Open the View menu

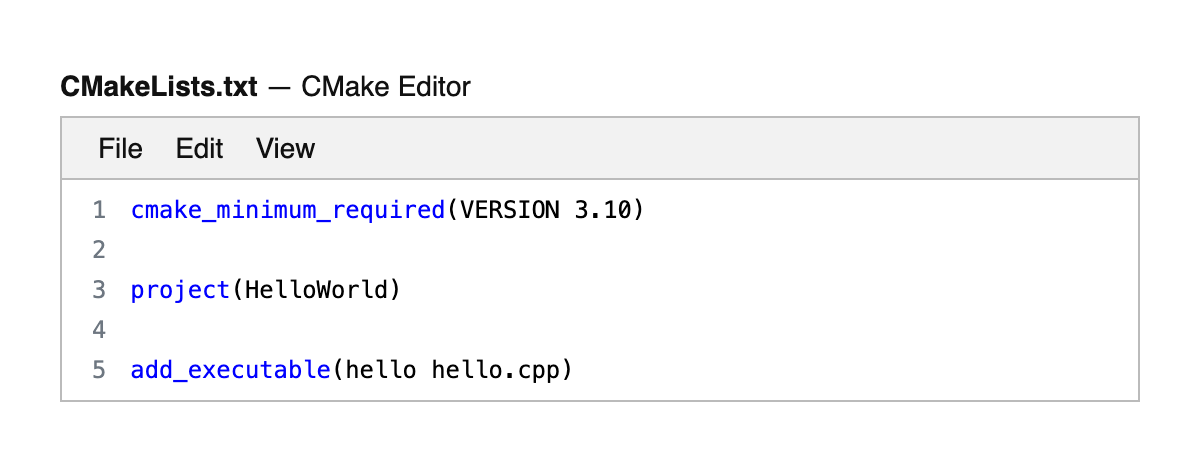(x=285, y=149)
